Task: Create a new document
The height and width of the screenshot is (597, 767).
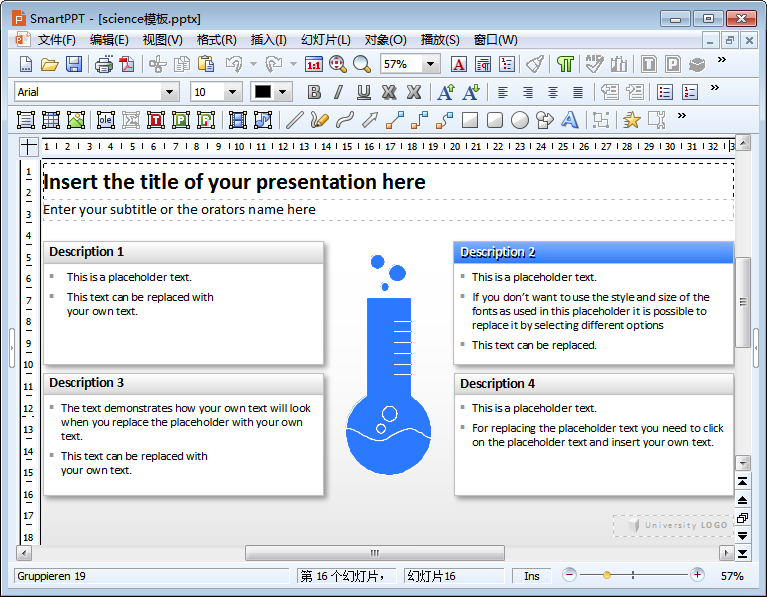Action: point(25,64)
